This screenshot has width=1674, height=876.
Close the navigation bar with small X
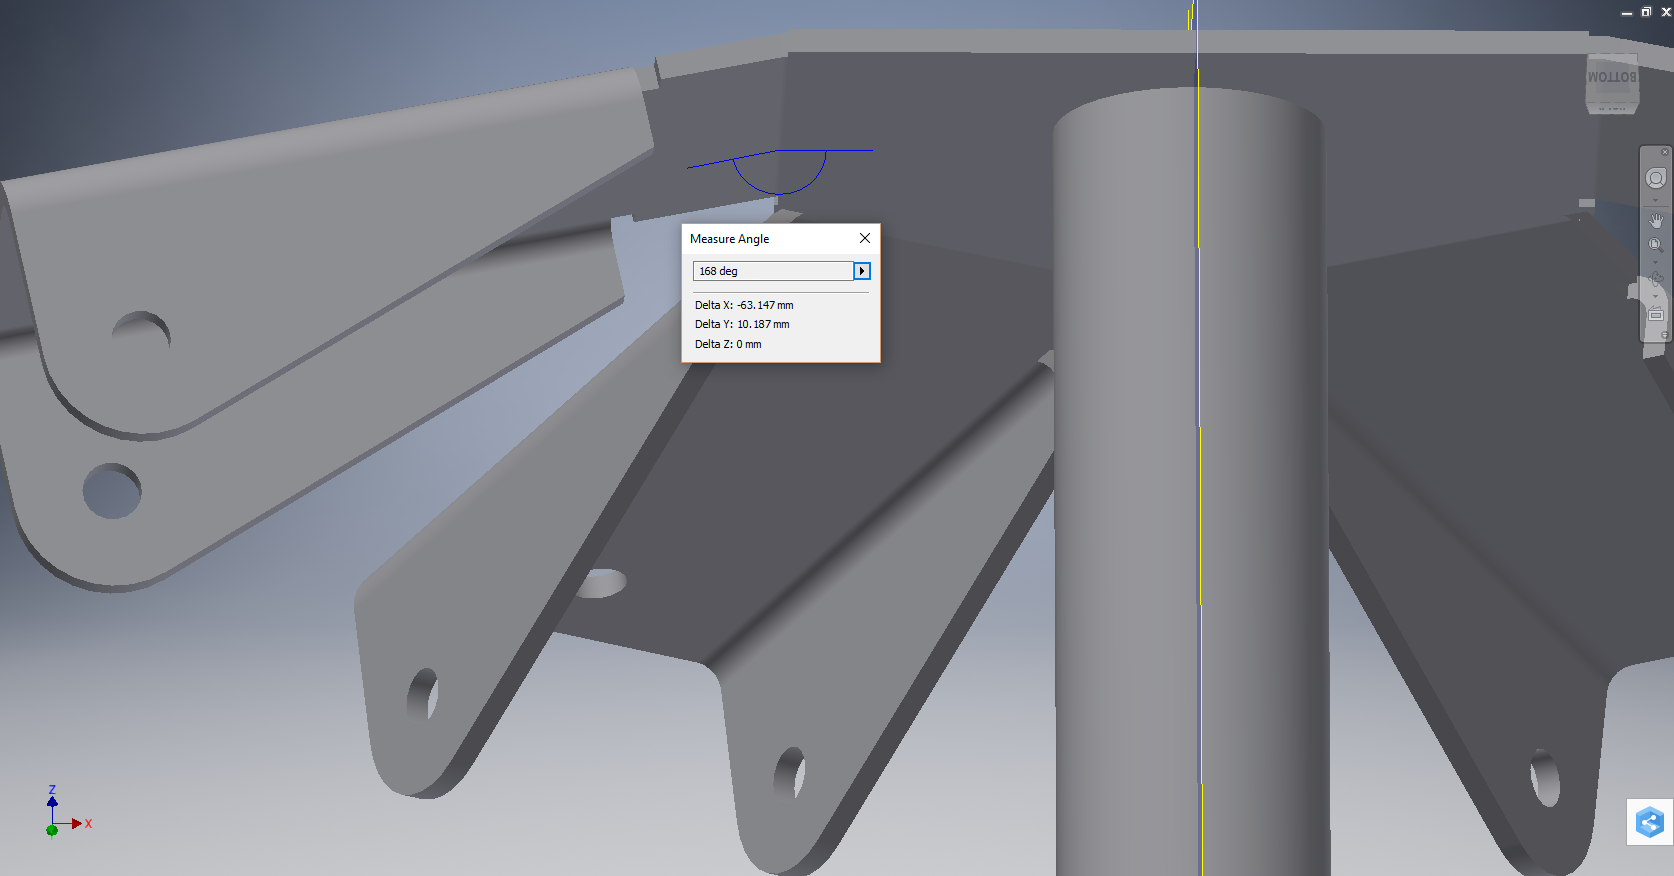click(1665, 152)
